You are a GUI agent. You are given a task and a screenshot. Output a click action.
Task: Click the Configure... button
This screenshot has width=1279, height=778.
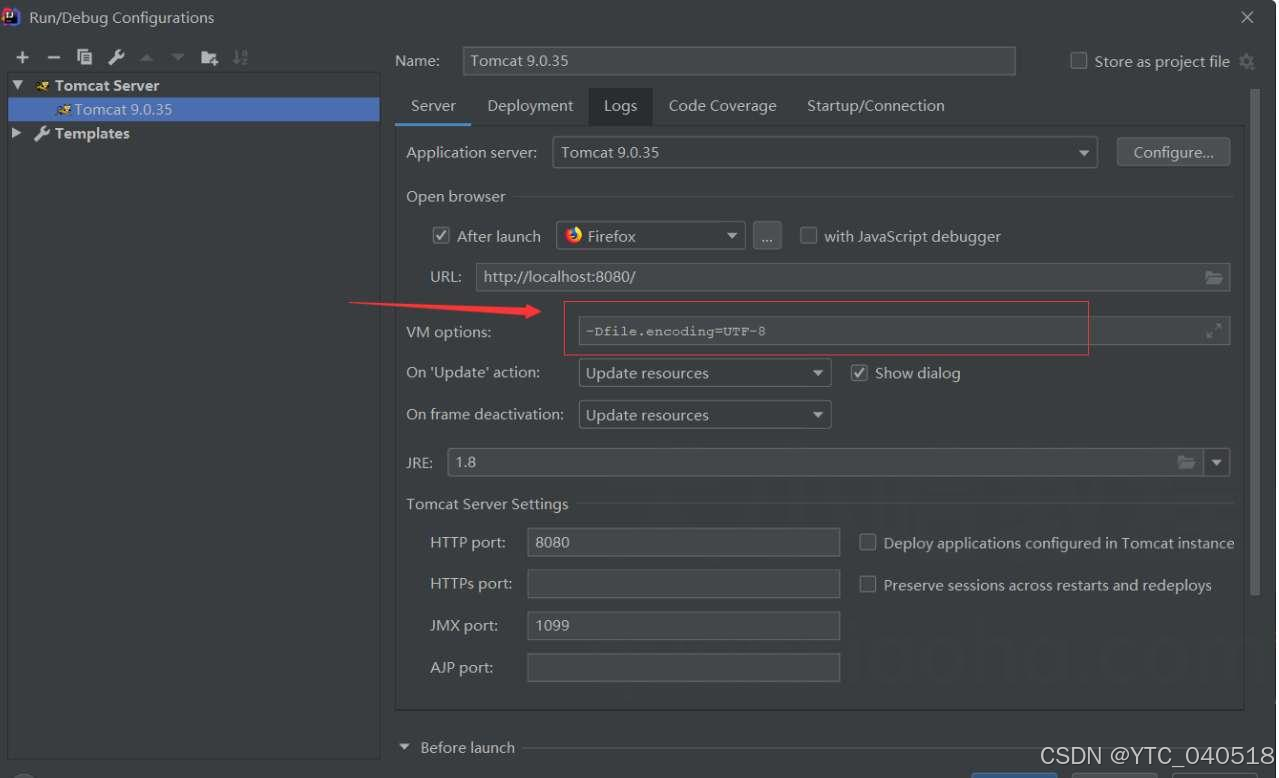point(1173,153)
